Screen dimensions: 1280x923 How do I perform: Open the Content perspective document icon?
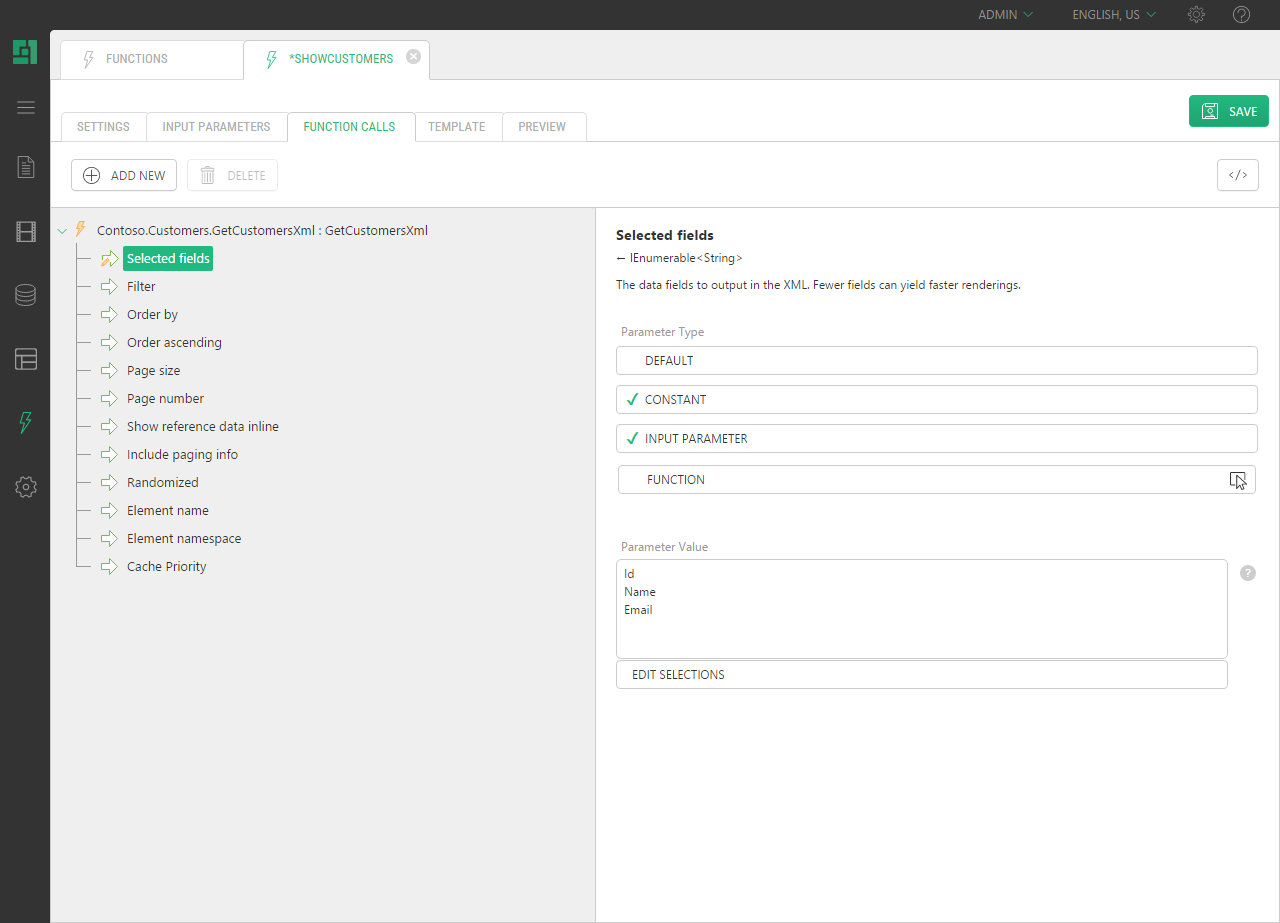tap(26, 167)
